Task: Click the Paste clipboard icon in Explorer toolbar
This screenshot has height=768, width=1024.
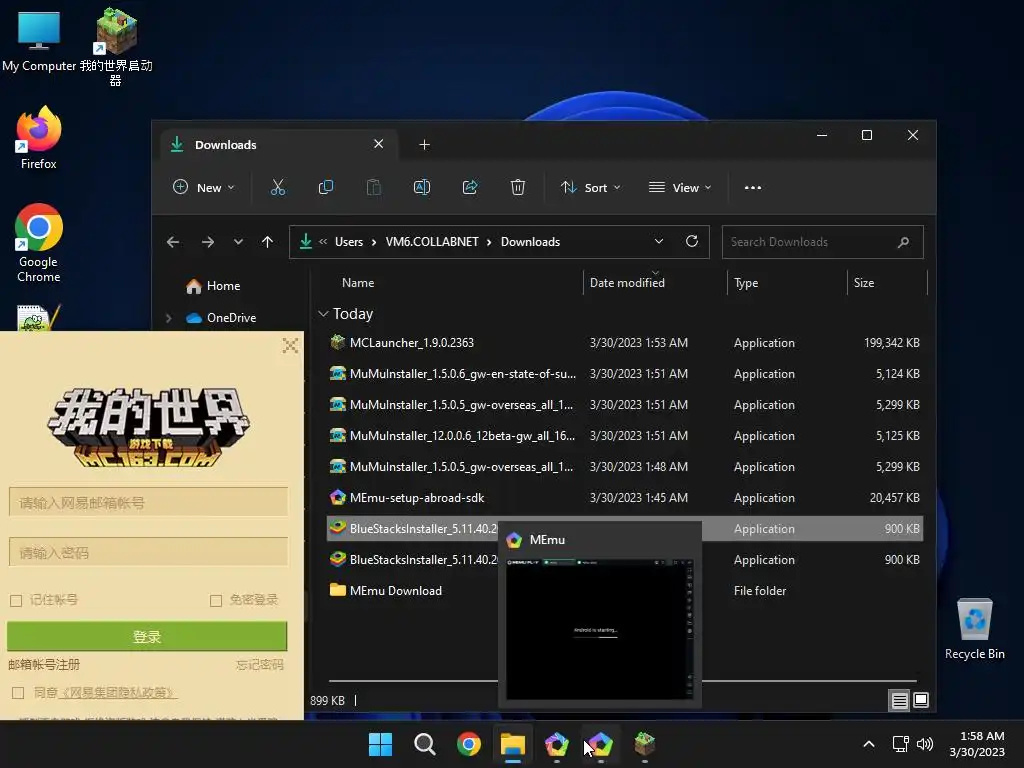Action: 374,187
